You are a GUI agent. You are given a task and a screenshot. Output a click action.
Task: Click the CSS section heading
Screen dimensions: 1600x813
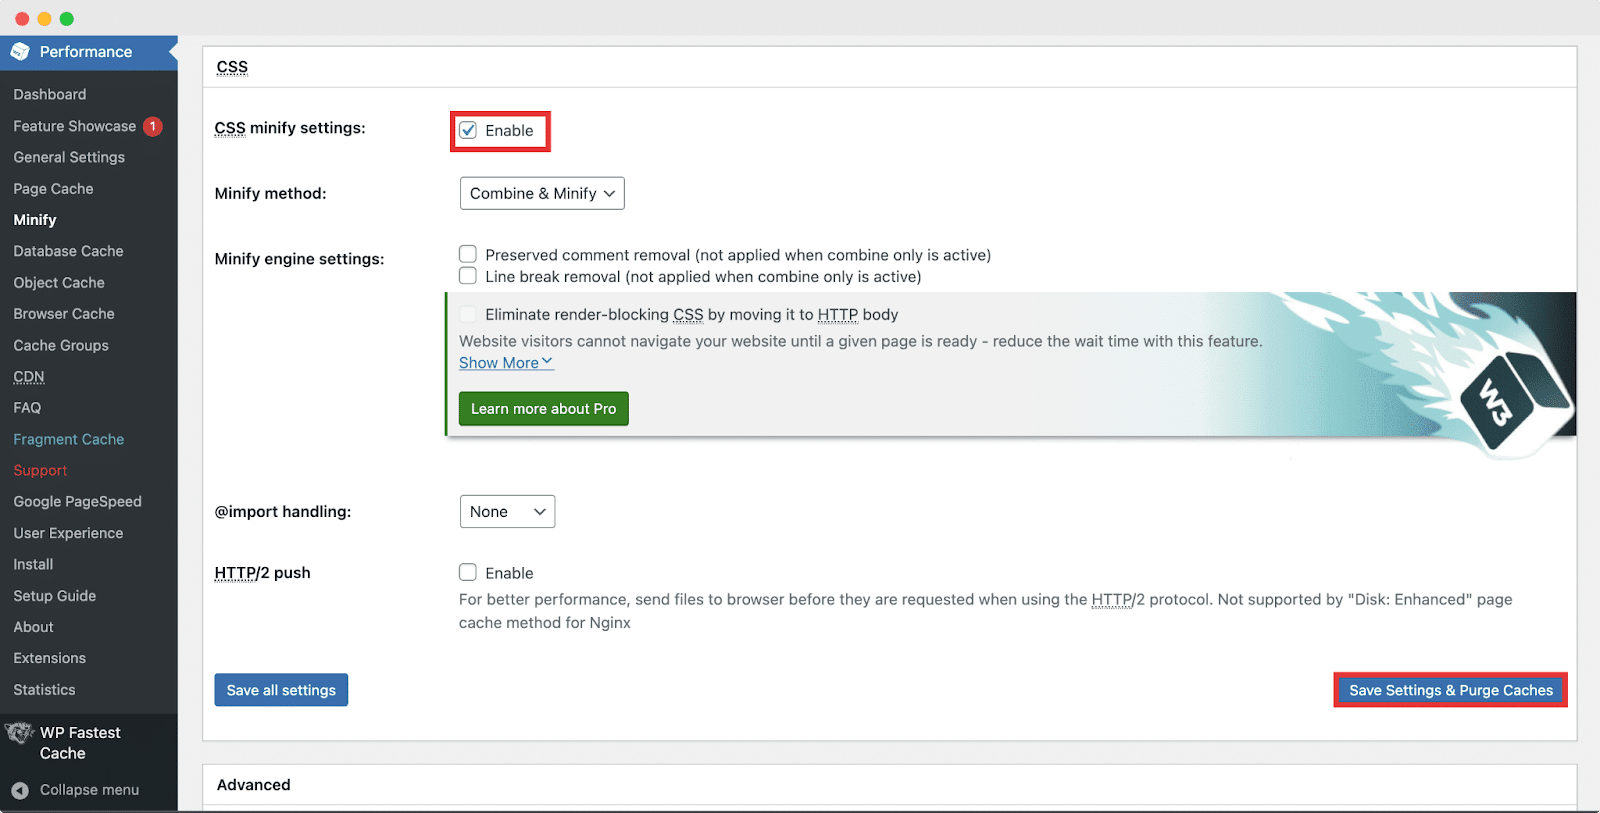(232, 67)
